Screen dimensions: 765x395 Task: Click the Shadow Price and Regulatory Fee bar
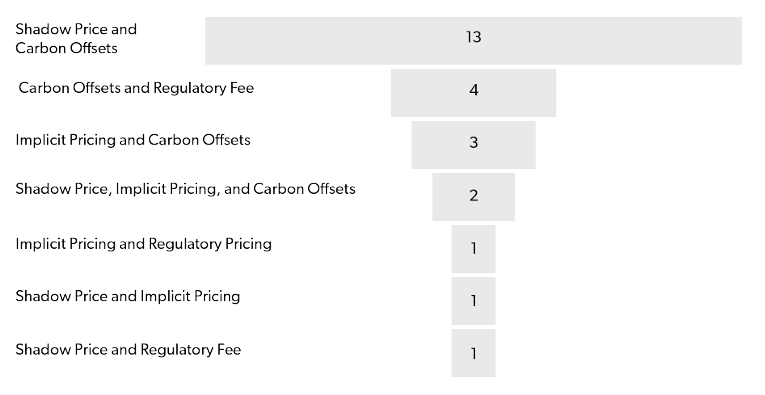pyautogui.click(x=473, y=353)
